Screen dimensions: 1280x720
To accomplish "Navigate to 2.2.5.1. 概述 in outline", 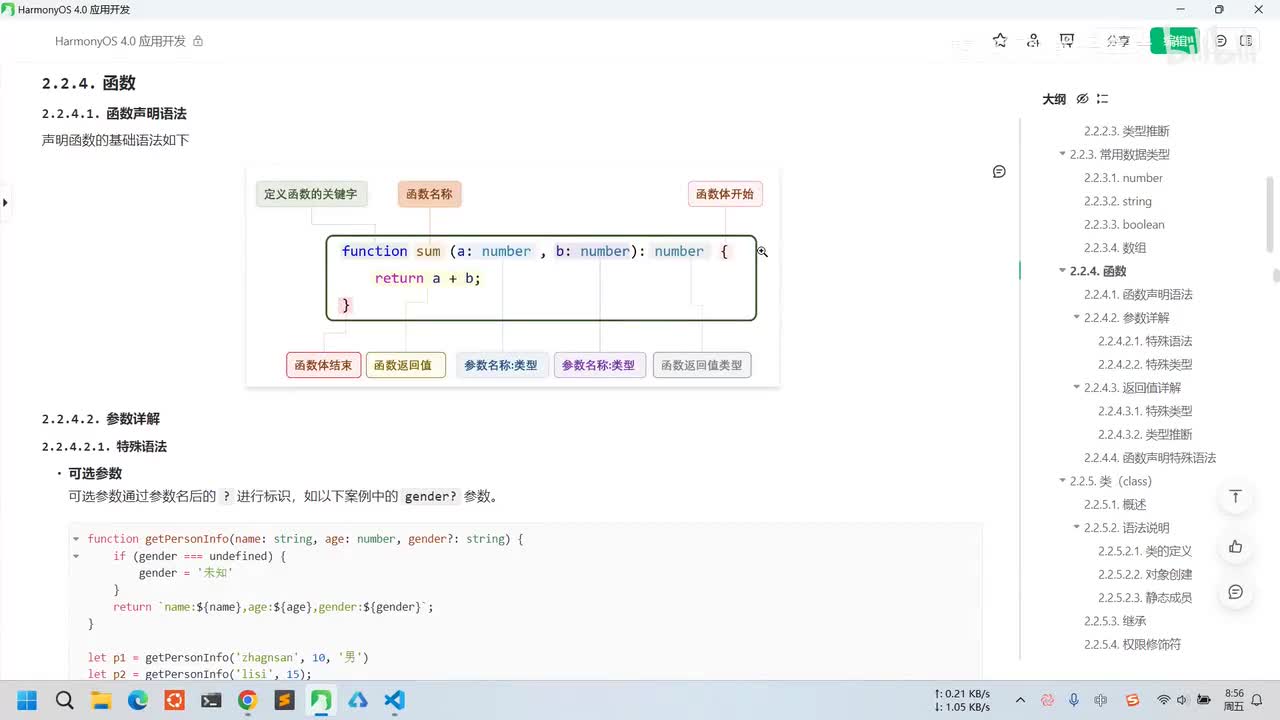I will (x=1115, y=505).
